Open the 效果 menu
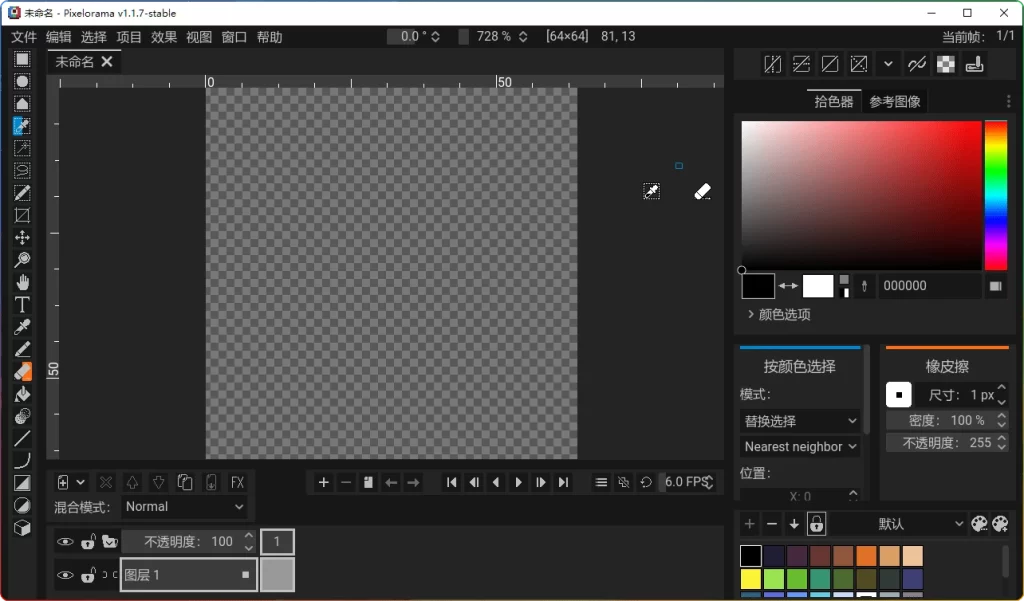1024x601 pixels. click(x=164, y=36)
